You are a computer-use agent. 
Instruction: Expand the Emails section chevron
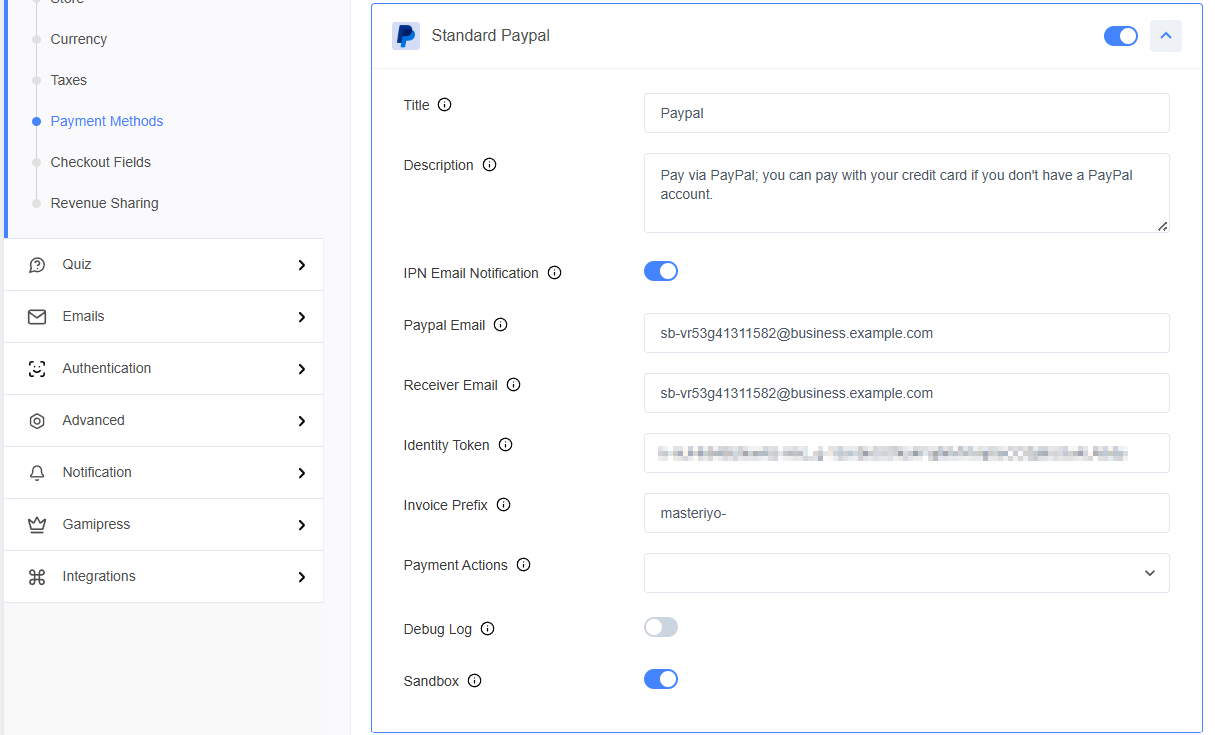tap(301, 317)
